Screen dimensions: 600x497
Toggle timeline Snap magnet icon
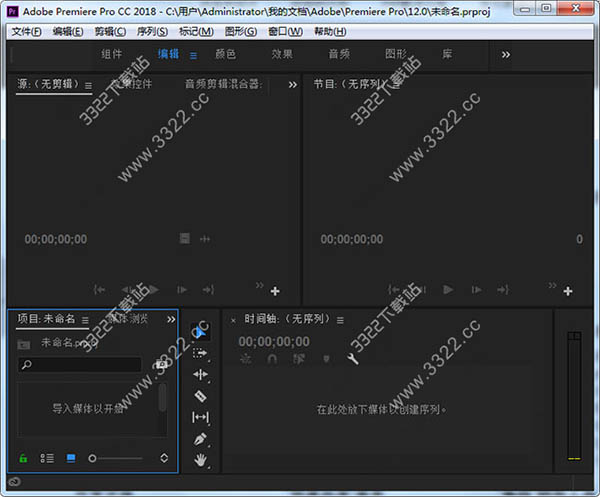pos(272,359)
